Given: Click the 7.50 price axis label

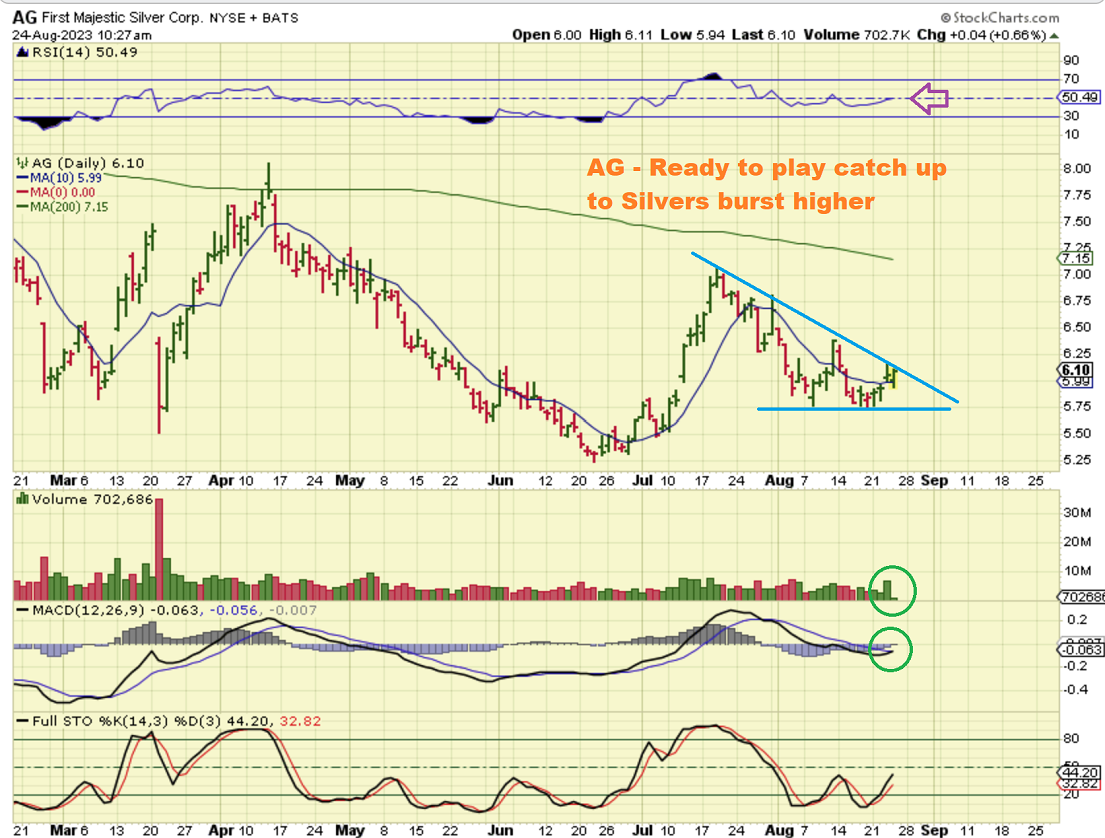Looking at the screenshot, I should click(1077, 221).
